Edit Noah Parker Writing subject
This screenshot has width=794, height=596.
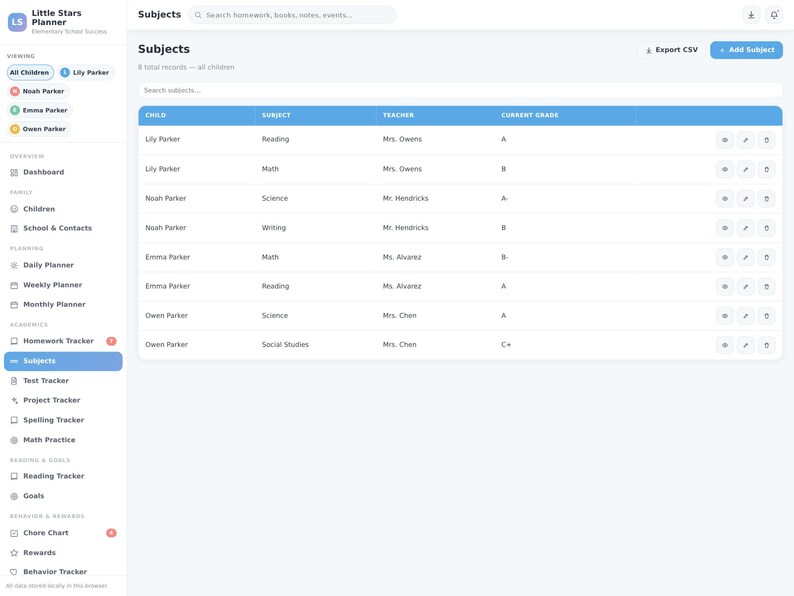pos(745,228)
